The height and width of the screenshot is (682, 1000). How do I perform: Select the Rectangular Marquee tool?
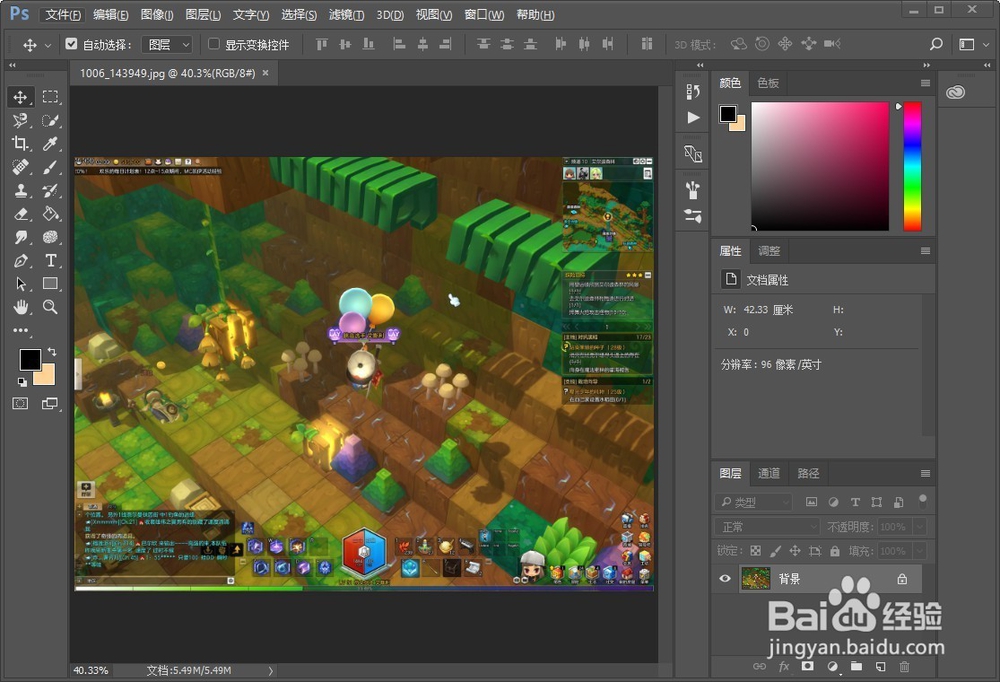(x=50, y=97)
